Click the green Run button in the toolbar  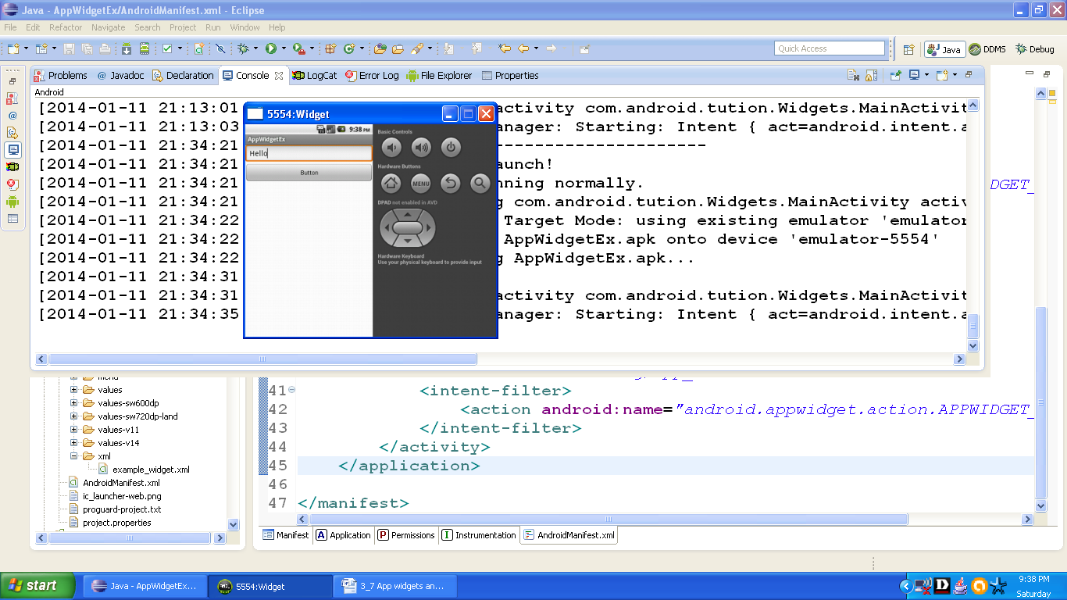(x=271, y=48)
